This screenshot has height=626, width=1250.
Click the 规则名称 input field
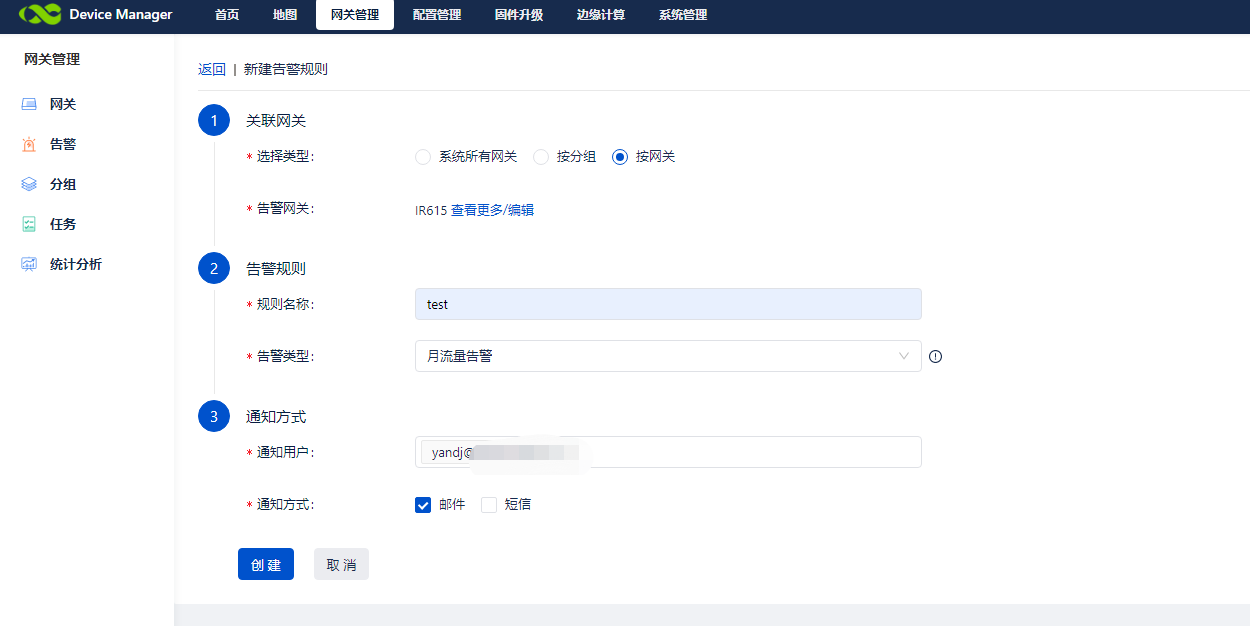point(668,304)
